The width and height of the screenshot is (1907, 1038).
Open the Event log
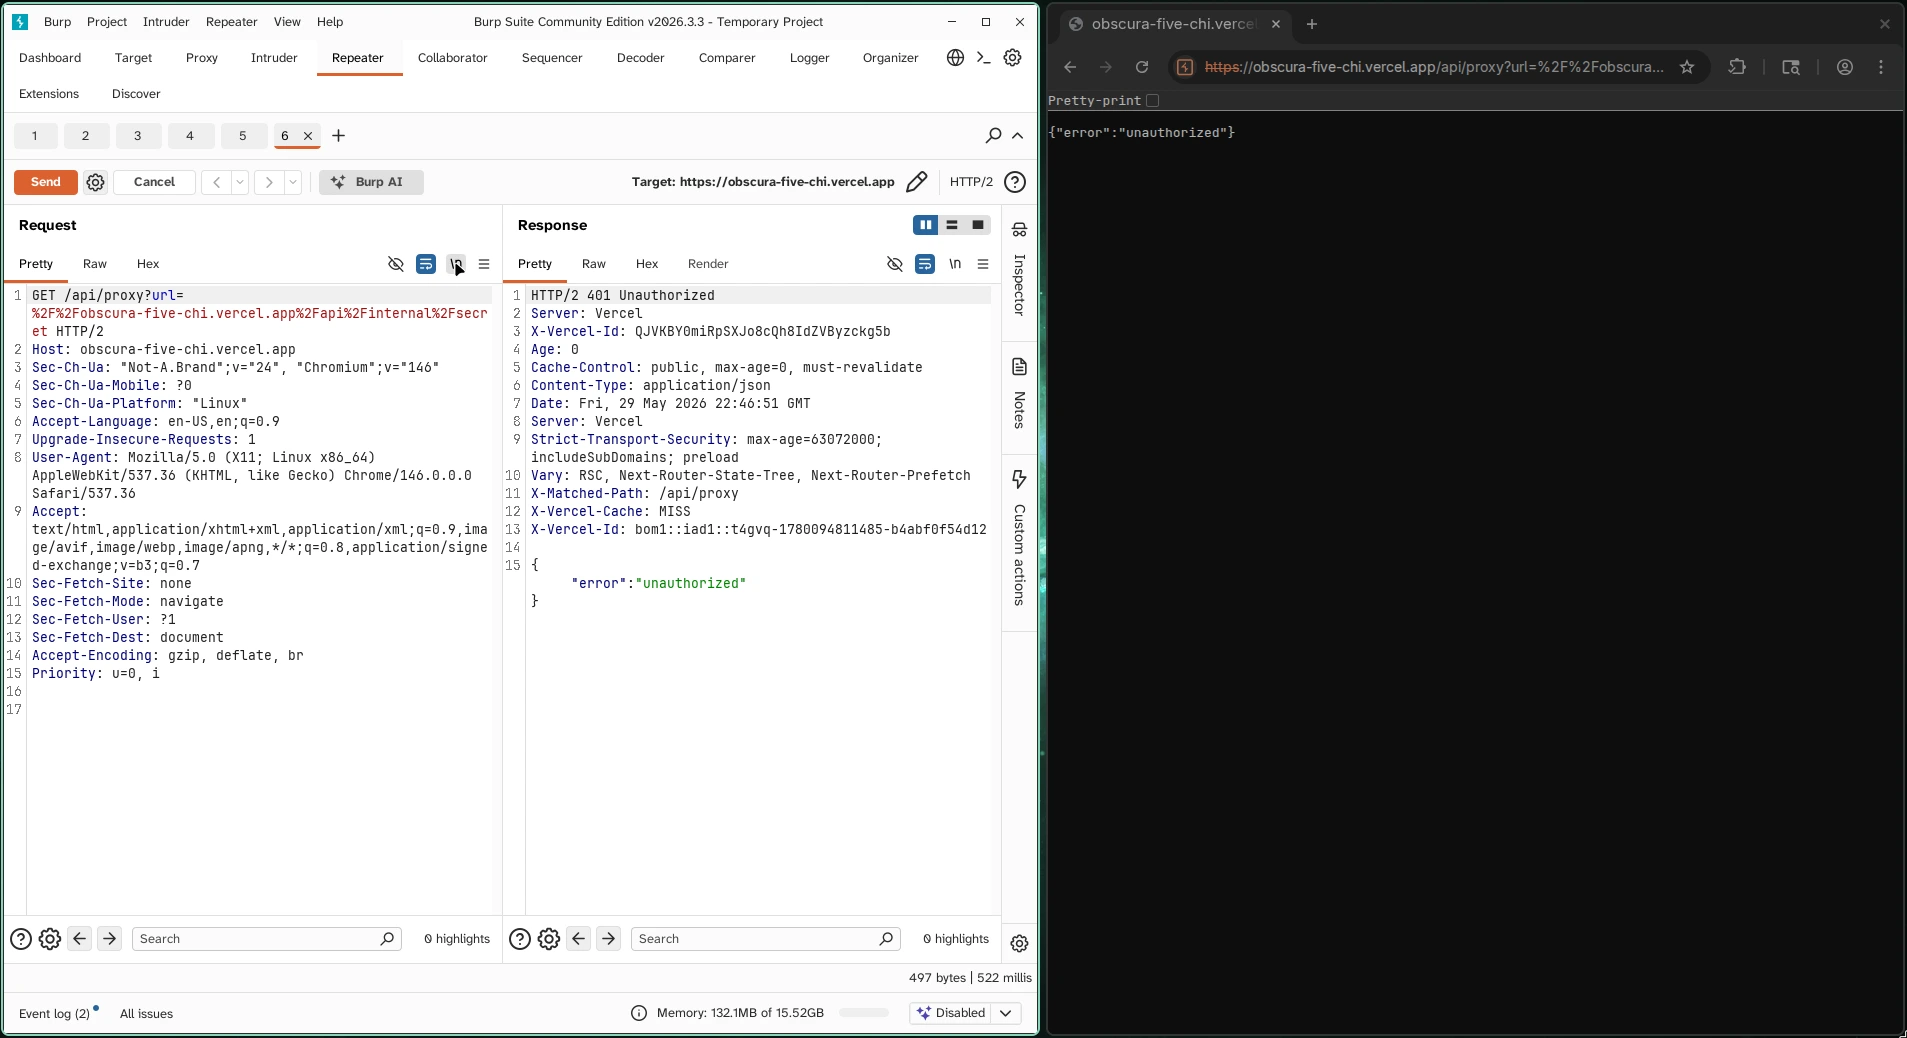[54, 1014]
